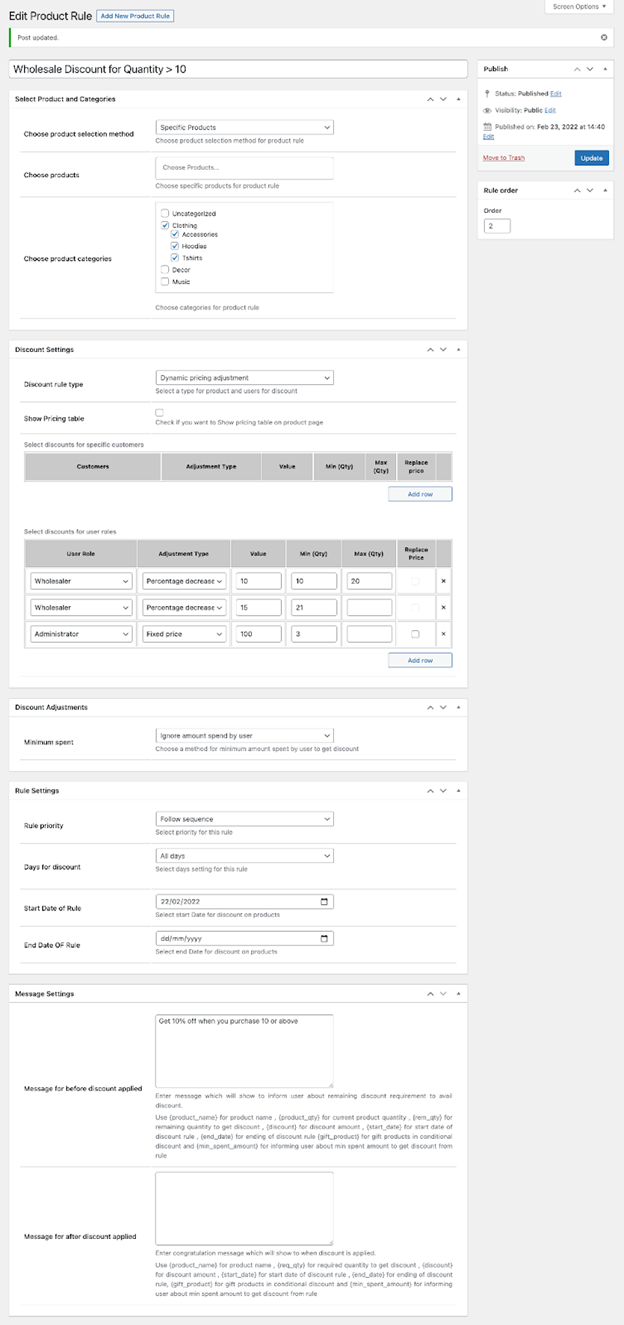Check the Uncategorized category checkbox

click(x=165, y=214)
